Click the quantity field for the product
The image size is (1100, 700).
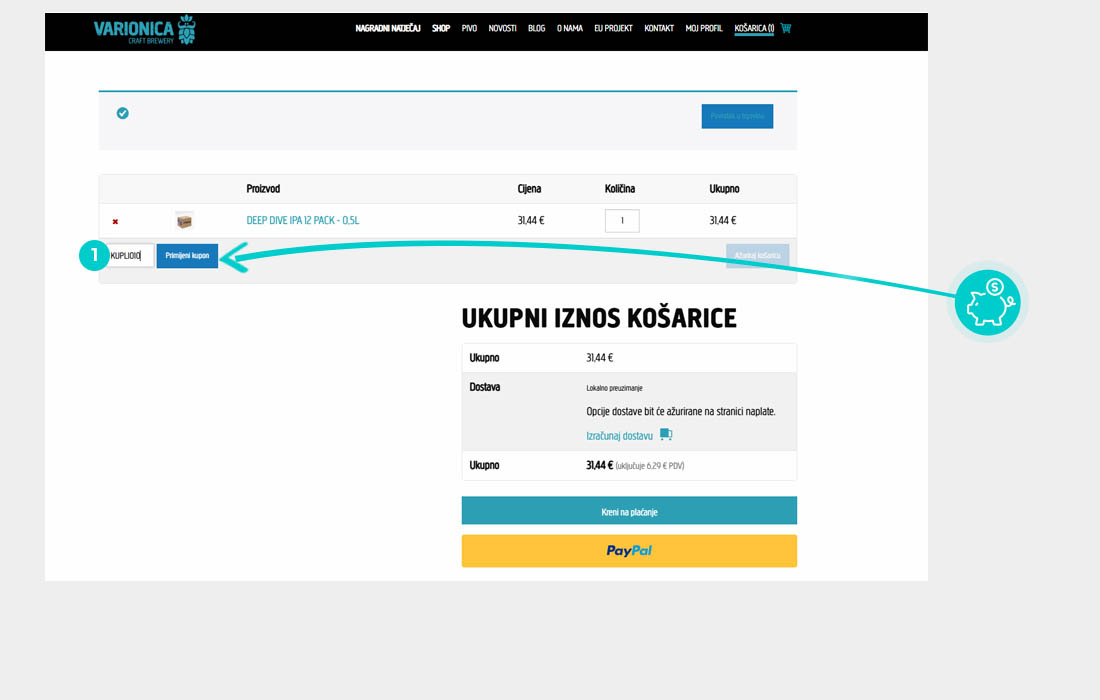[x=622, y=221]
